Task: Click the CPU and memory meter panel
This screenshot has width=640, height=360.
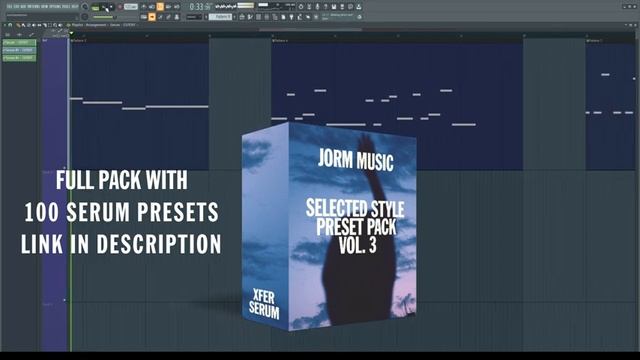Action: click(x=276, y=7)
